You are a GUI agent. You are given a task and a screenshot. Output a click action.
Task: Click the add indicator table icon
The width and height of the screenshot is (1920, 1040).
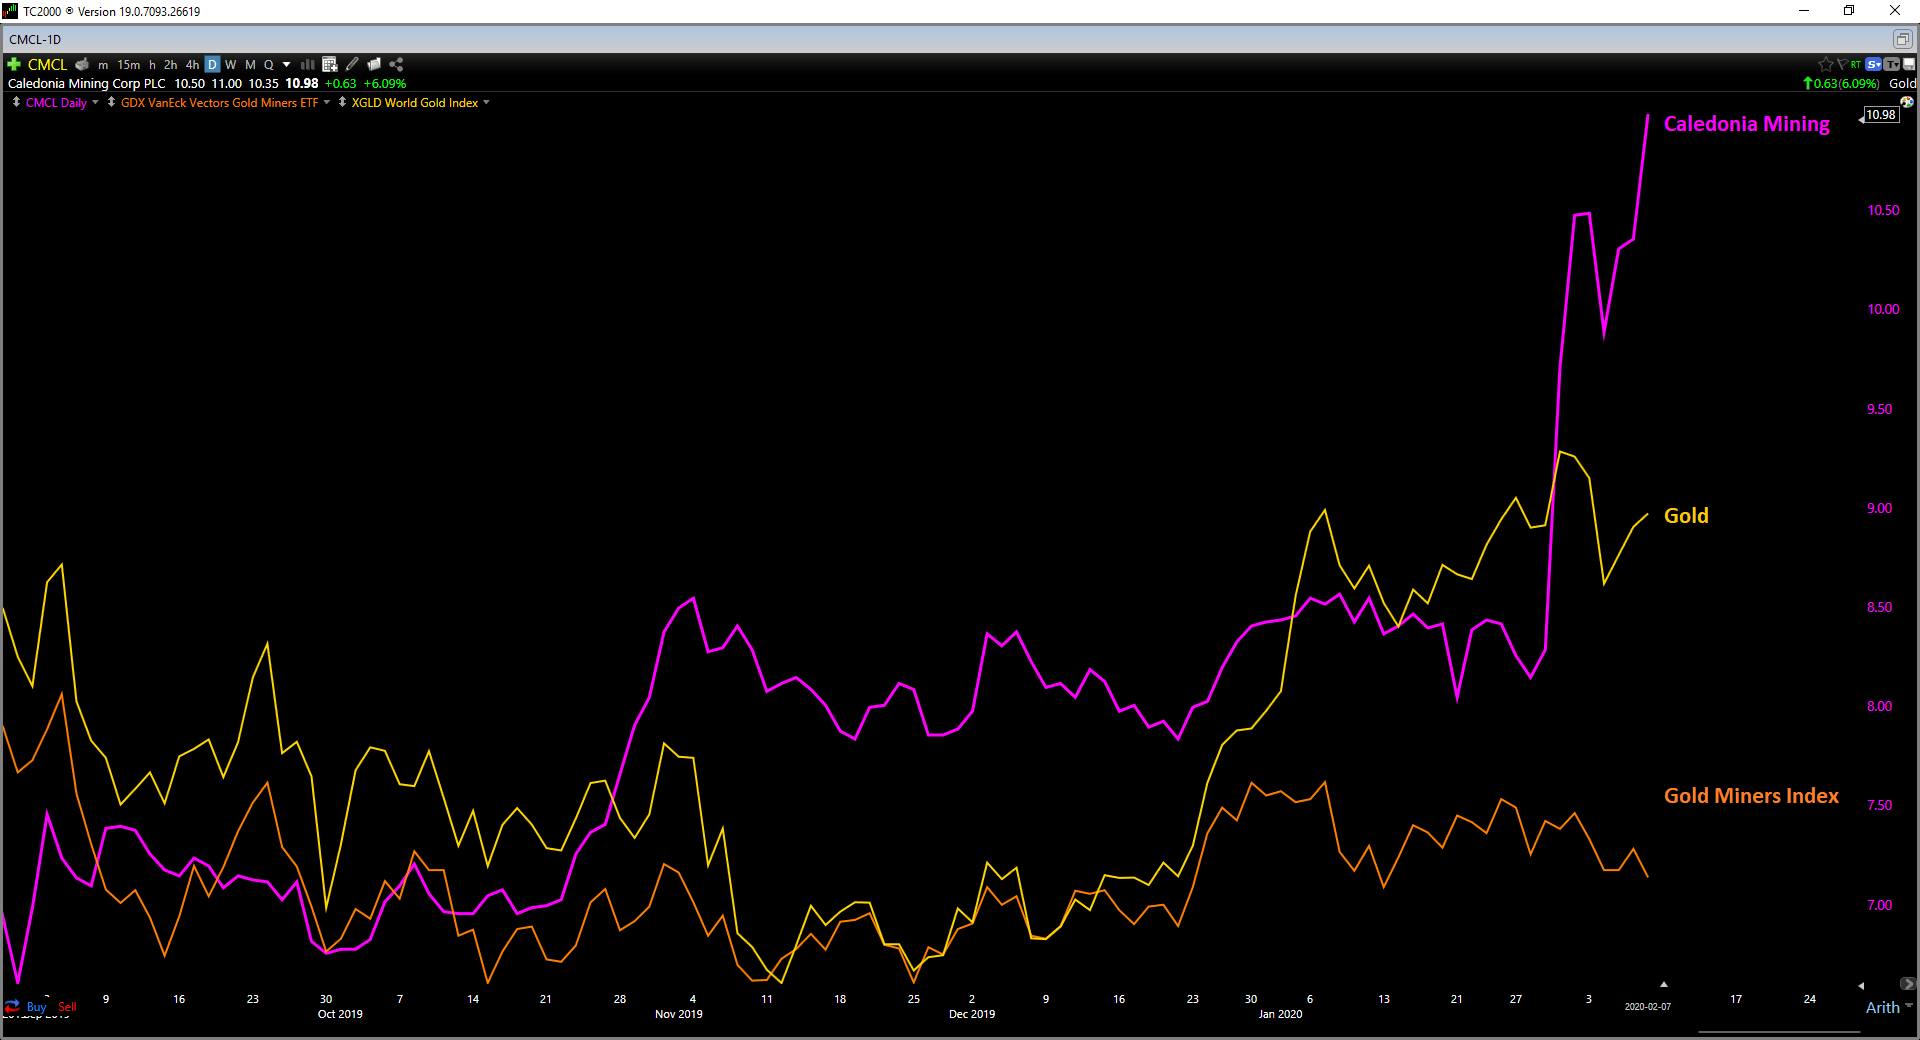330,64
